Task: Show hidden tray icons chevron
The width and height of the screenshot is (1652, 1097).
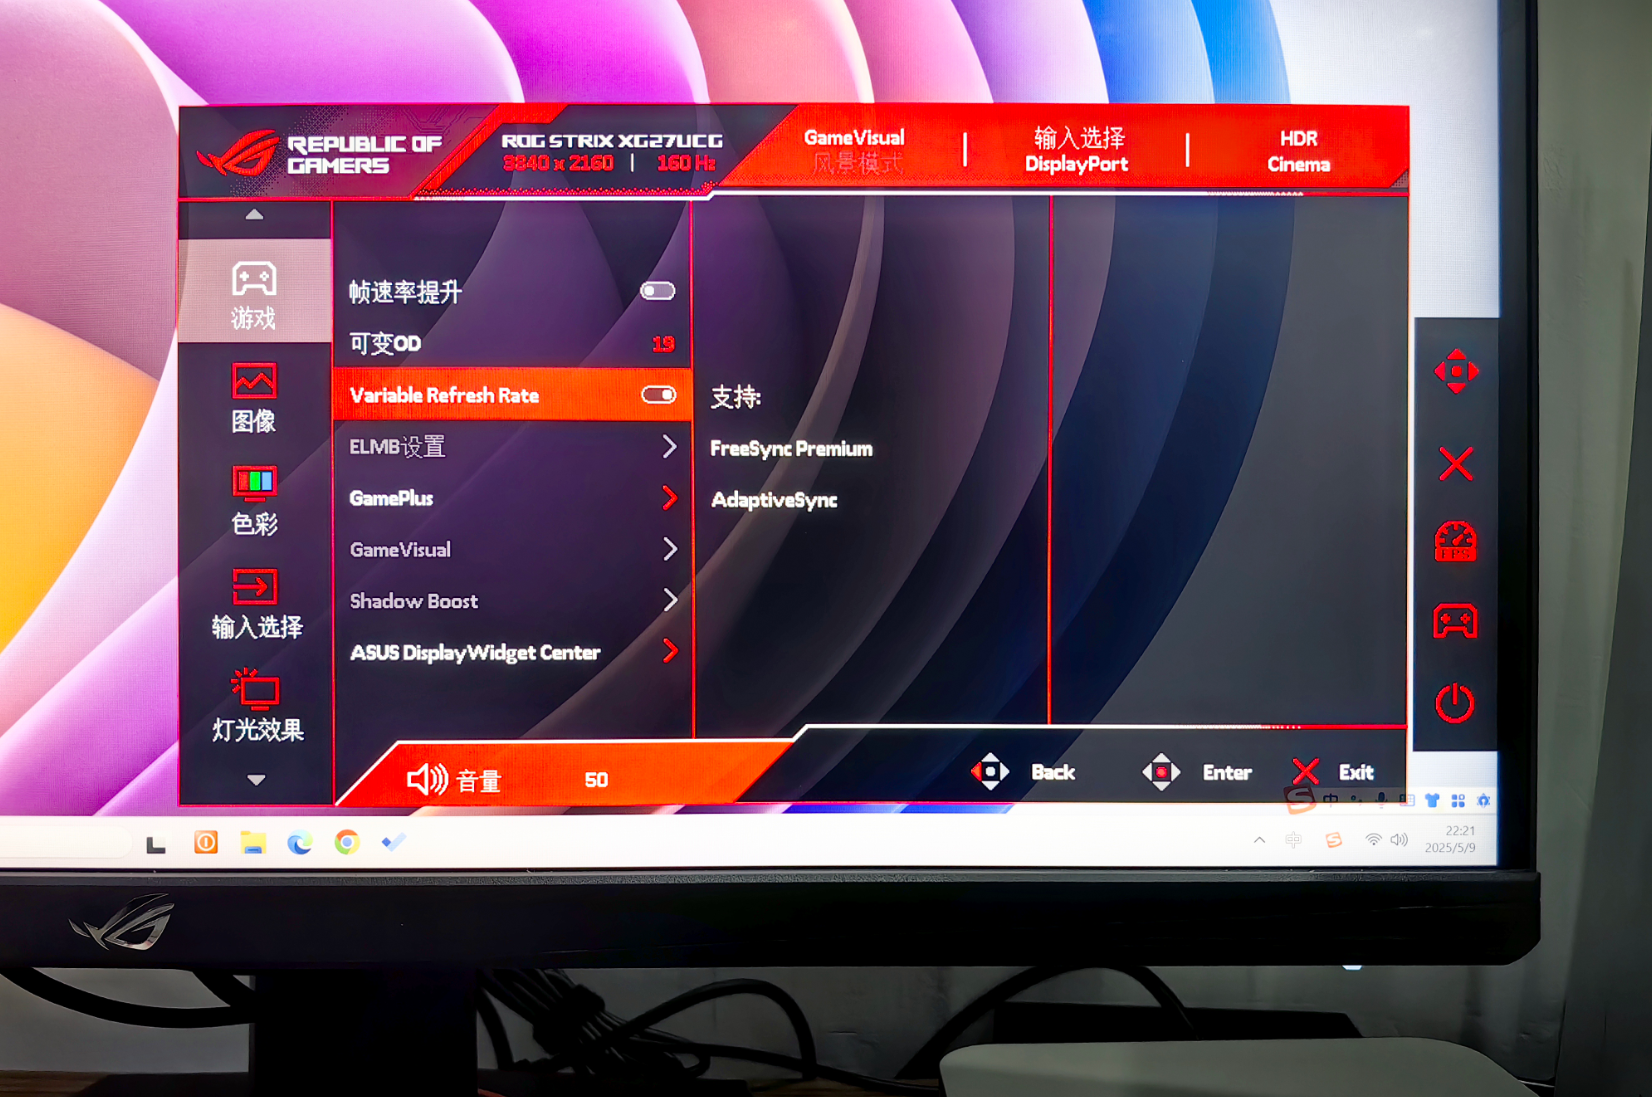Action: (x=1260, y=840)
